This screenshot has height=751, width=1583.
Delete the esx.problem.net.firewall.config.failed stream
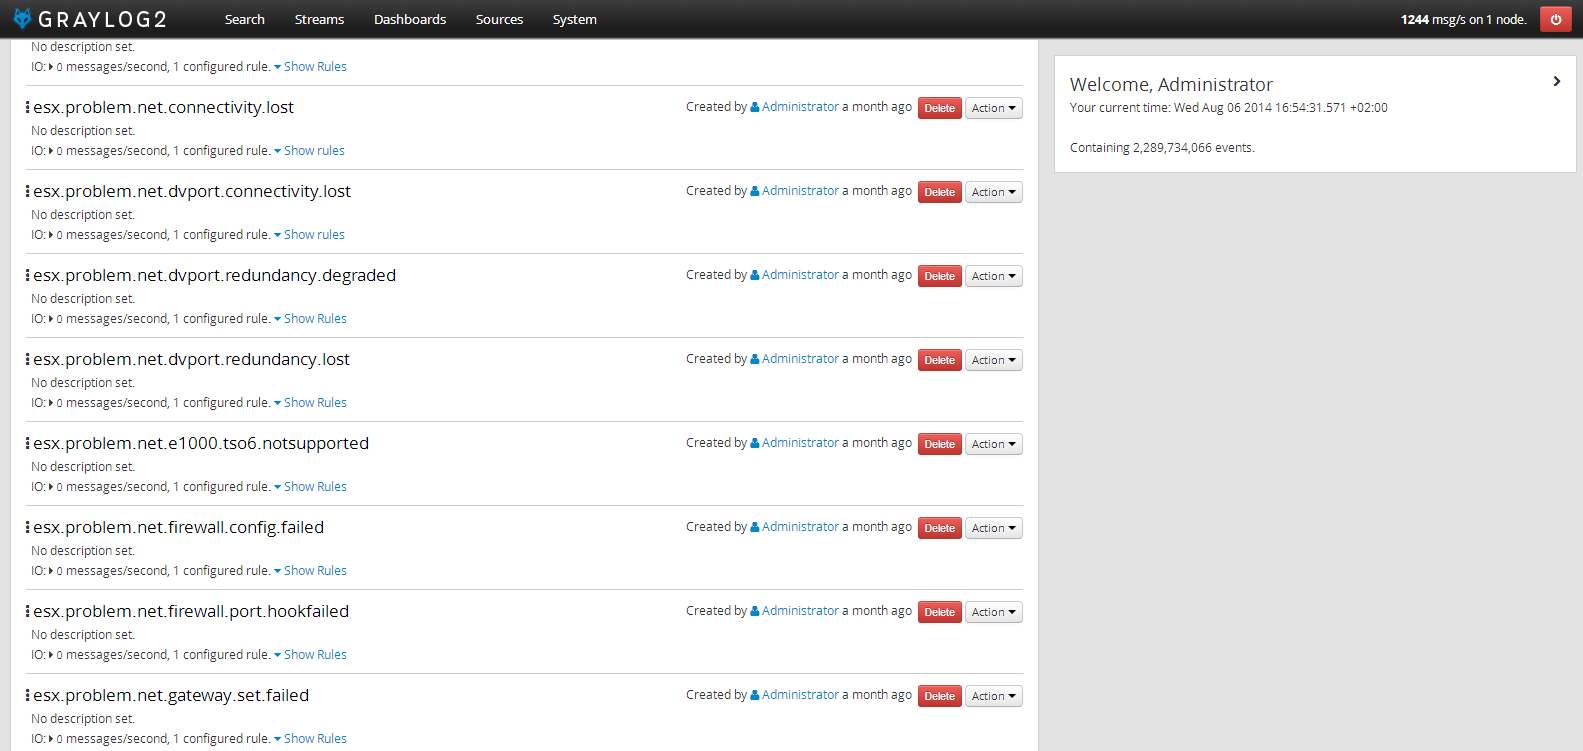tap(939, 528)
